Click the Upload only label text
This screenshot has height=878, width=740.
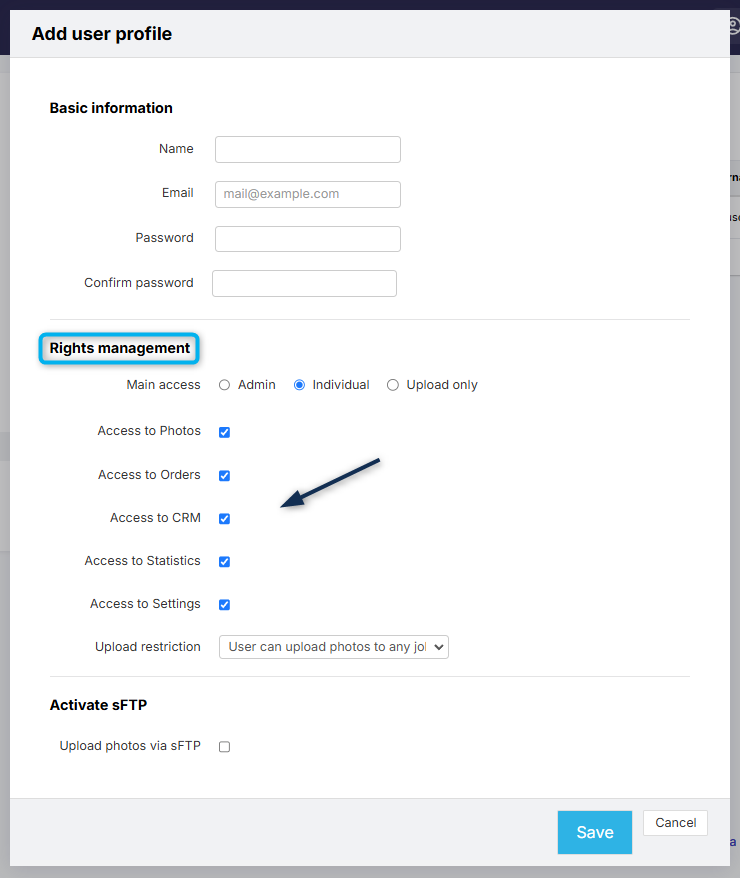coord(442,385)
